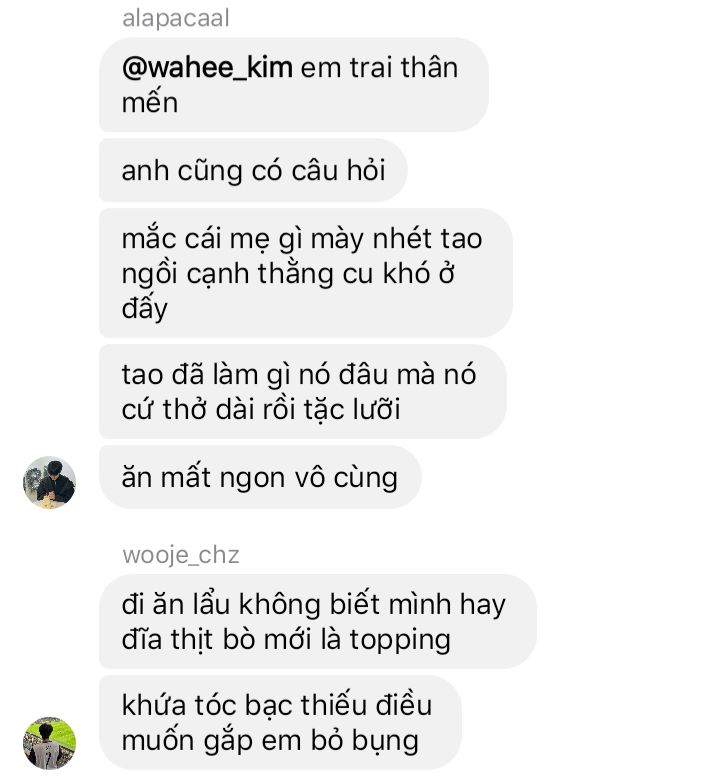This screenshot has width=720, height=782.
Task: Select the 'mắc cái mẹ gì mày nhét' message
Action: (306, 273)
